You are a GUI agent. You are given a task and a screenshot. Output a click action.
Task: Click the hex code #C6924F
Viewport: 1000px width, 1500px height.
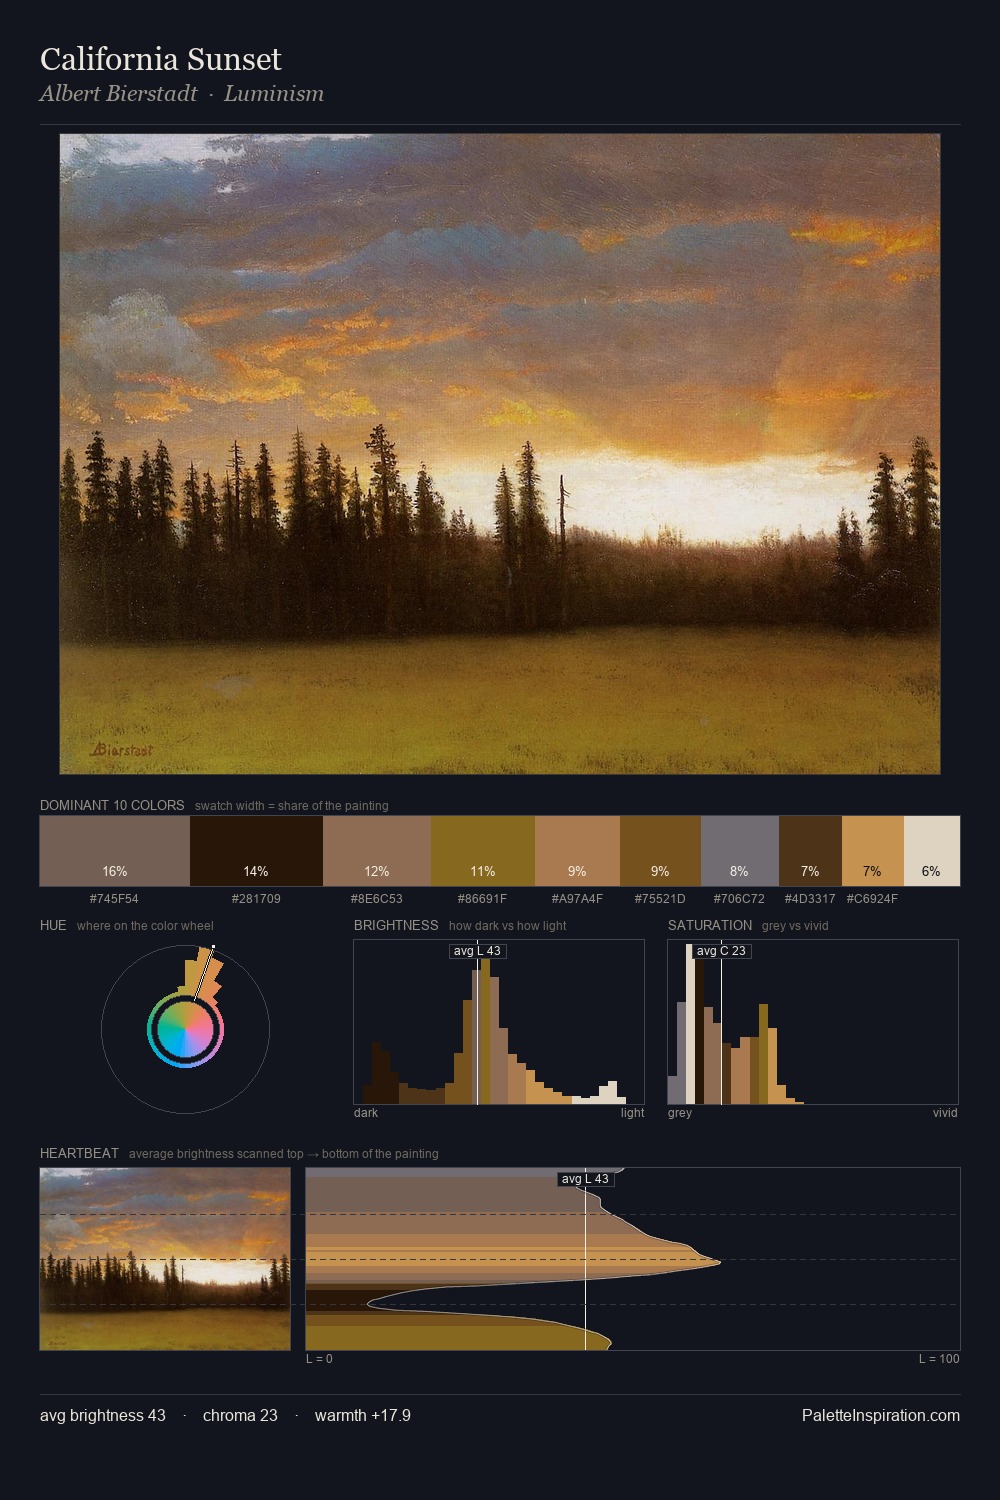(x=872, y=899)
